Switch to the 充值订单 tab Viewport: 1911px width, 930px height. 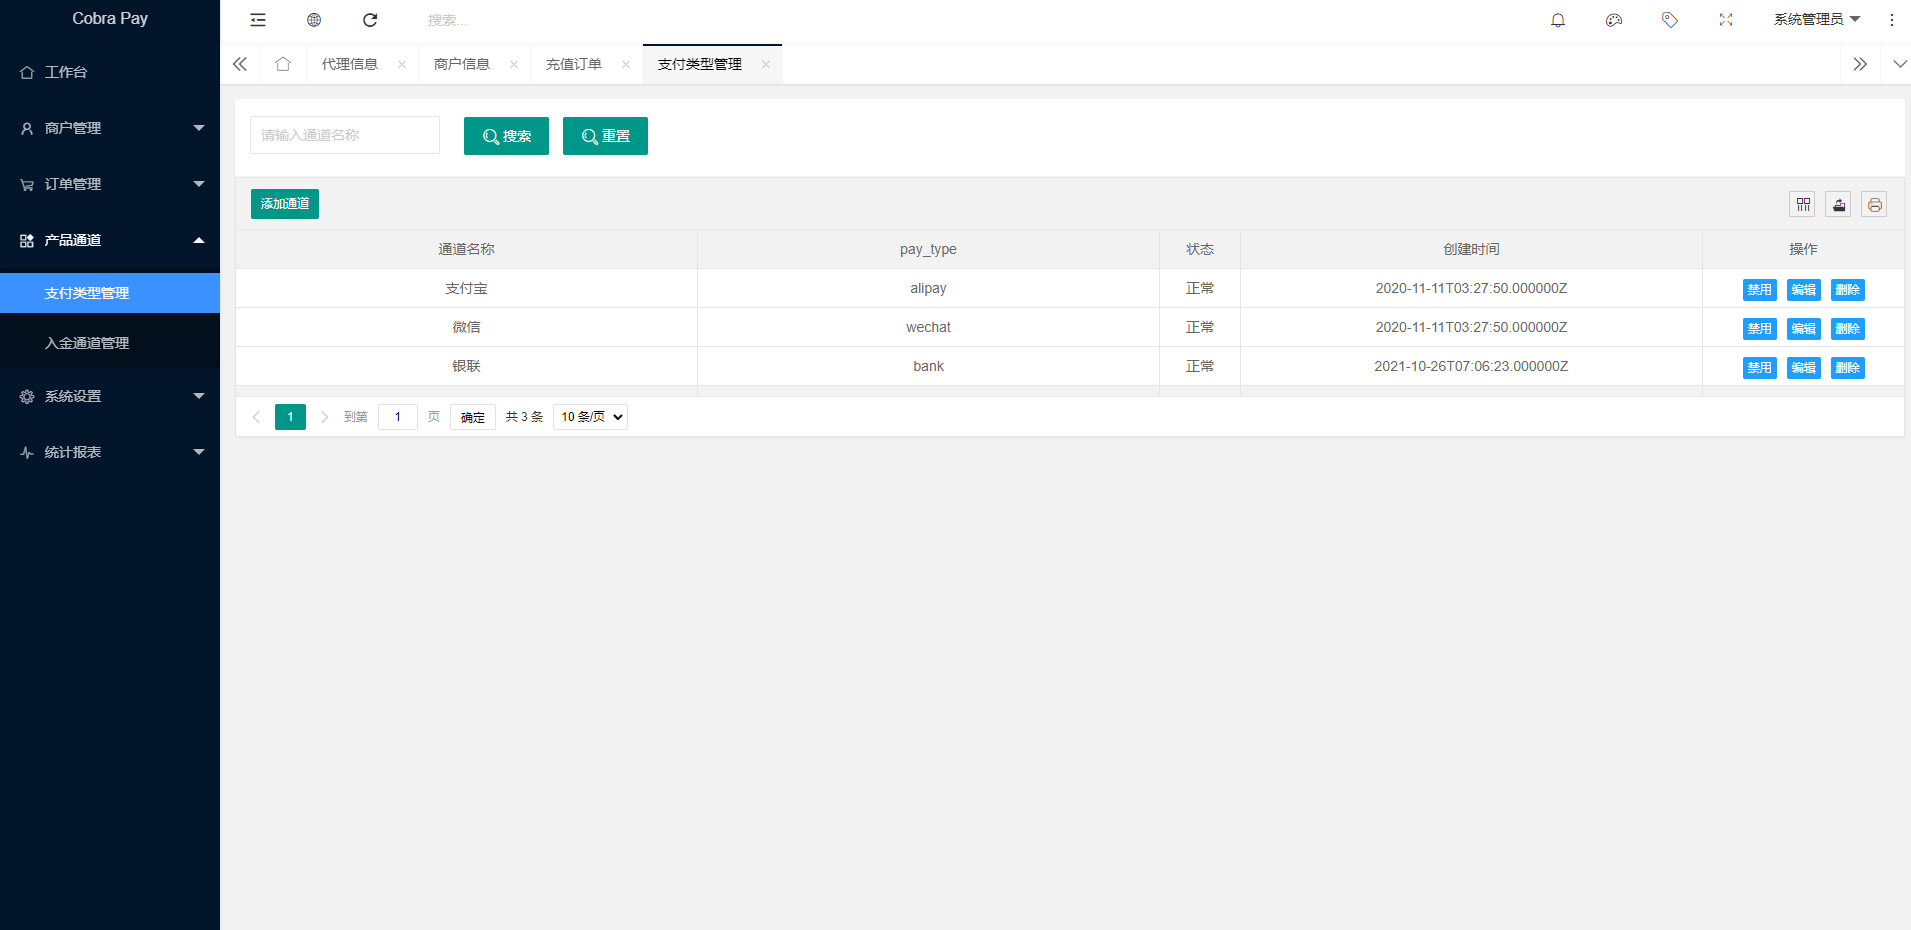(574, 65)
